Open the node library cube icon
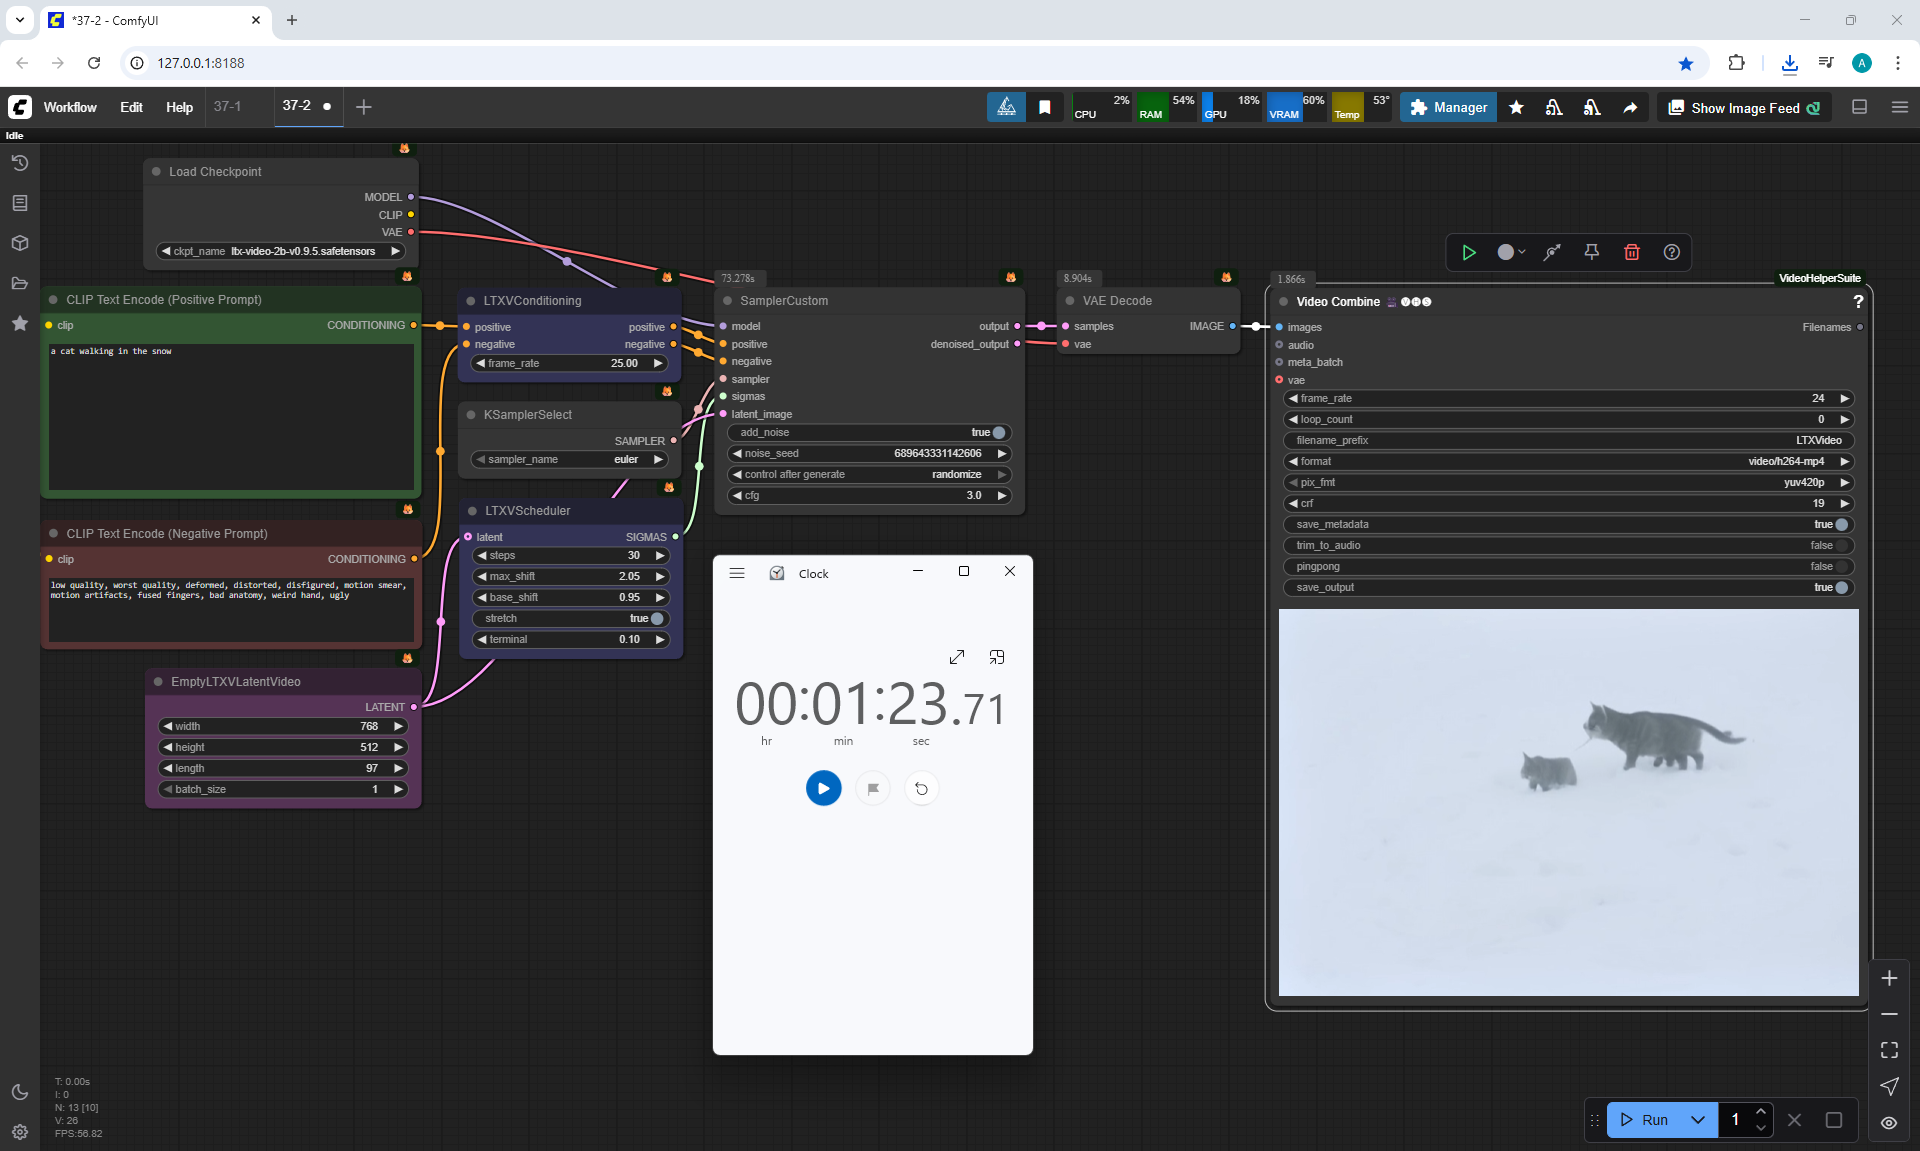1920x1151 pixels. tap(20, 243)
